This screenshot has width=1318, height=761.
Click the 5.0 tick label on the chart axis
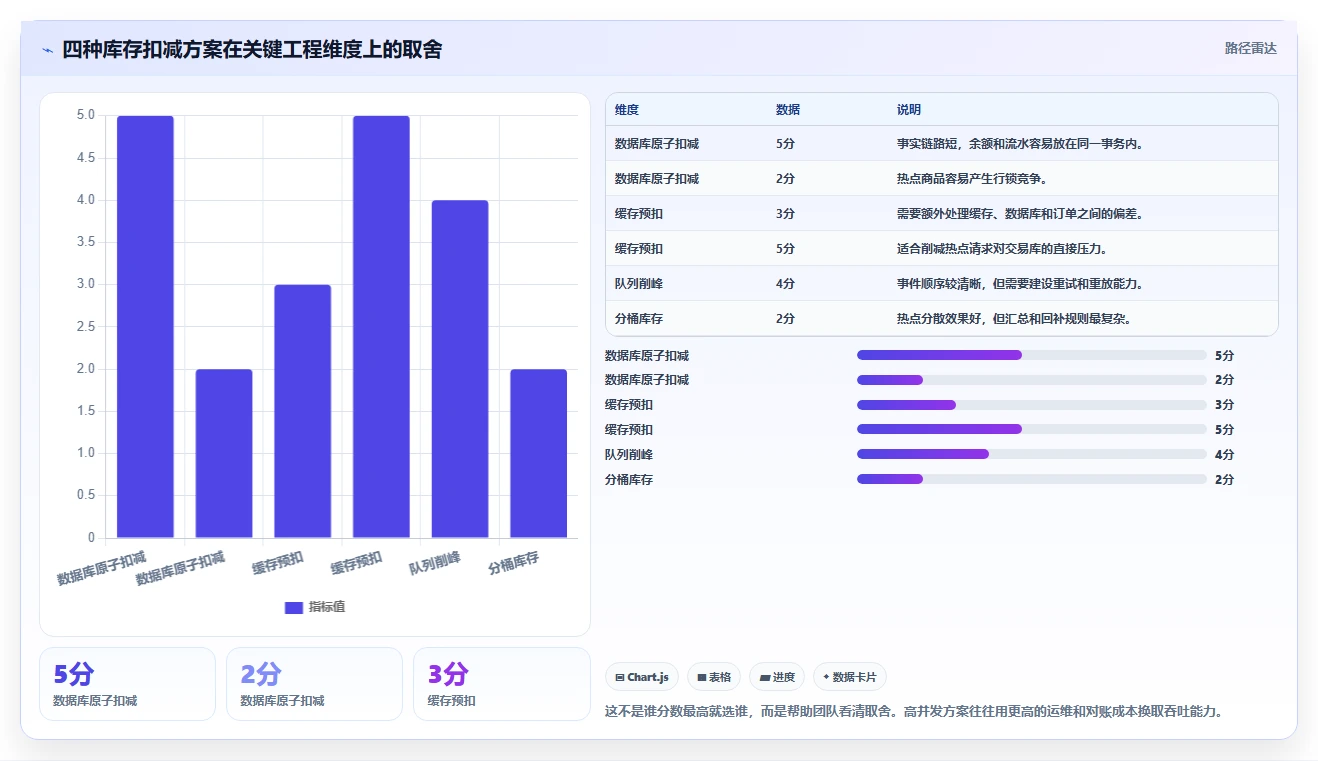point(86,115)
